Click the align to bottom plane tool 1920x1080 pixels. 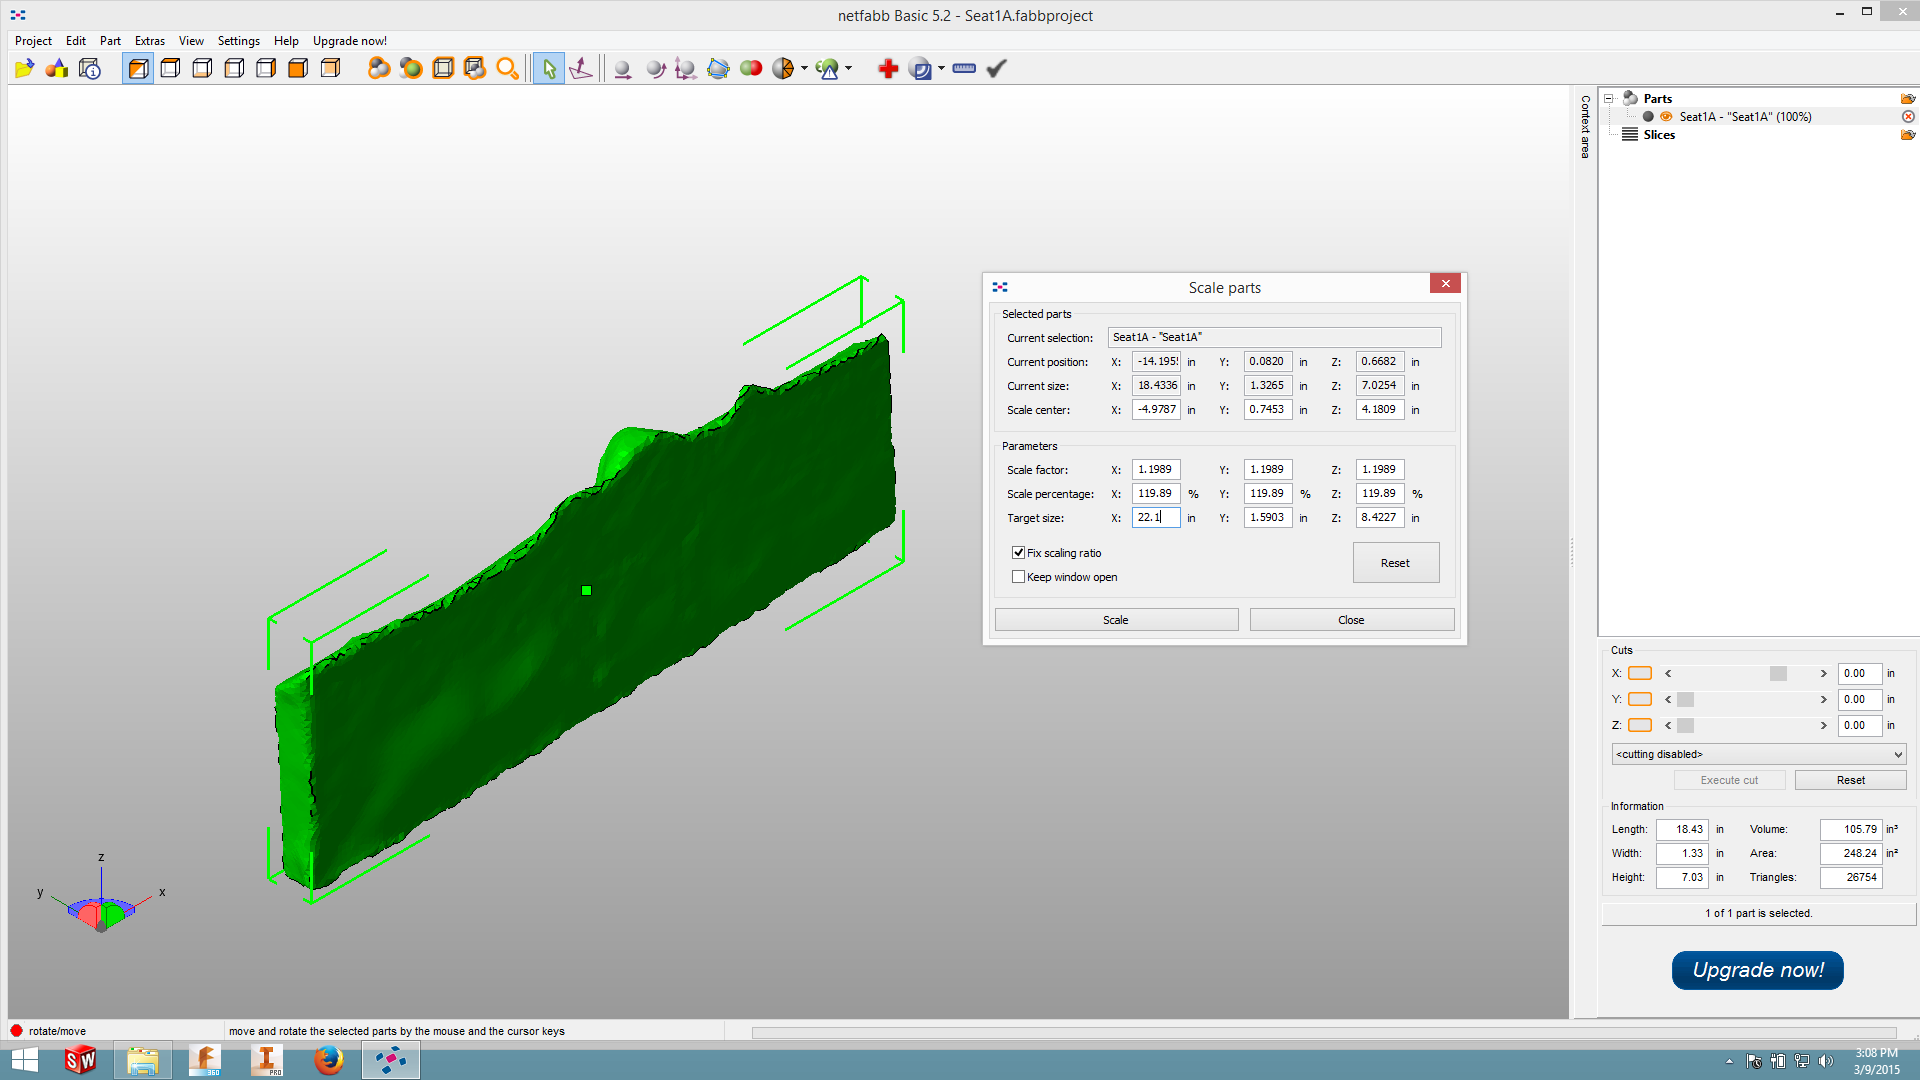[581, 68]
